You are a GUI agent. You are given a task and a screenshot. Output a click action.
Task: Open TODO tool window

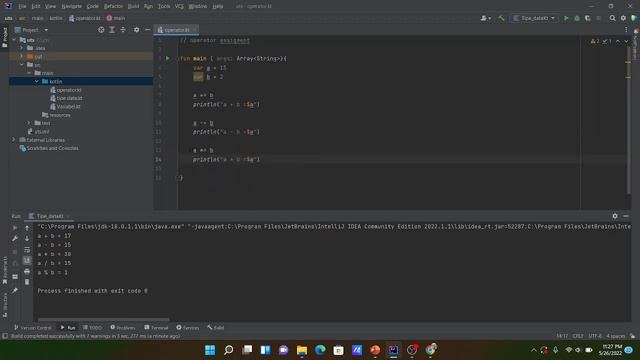(x=93, y=327)
